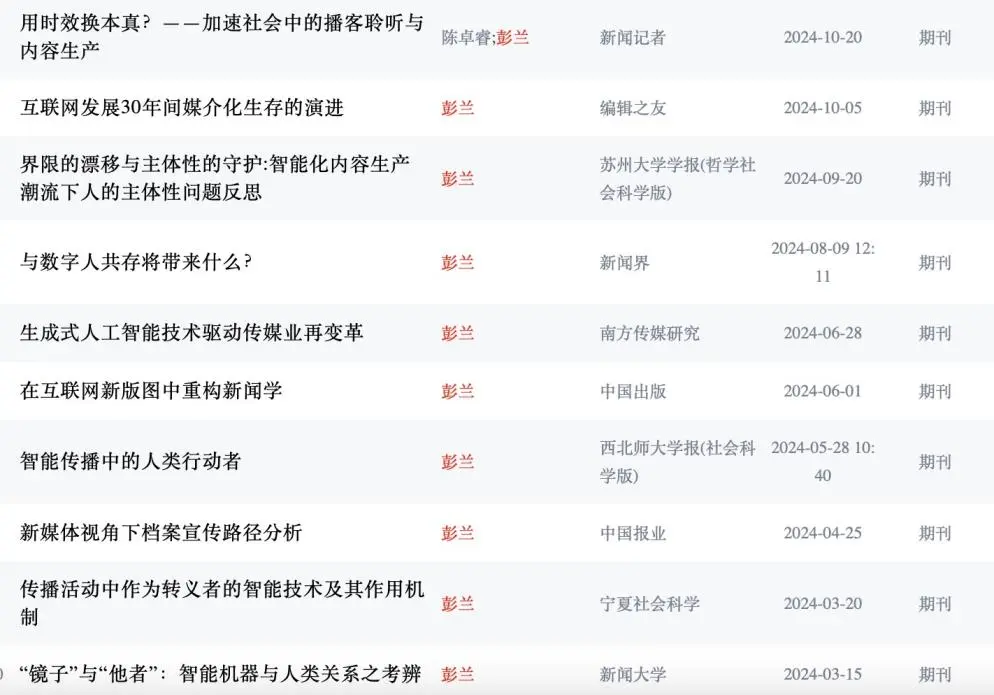Select date 2024-06-28
The image size is (994, 695).
823,333
